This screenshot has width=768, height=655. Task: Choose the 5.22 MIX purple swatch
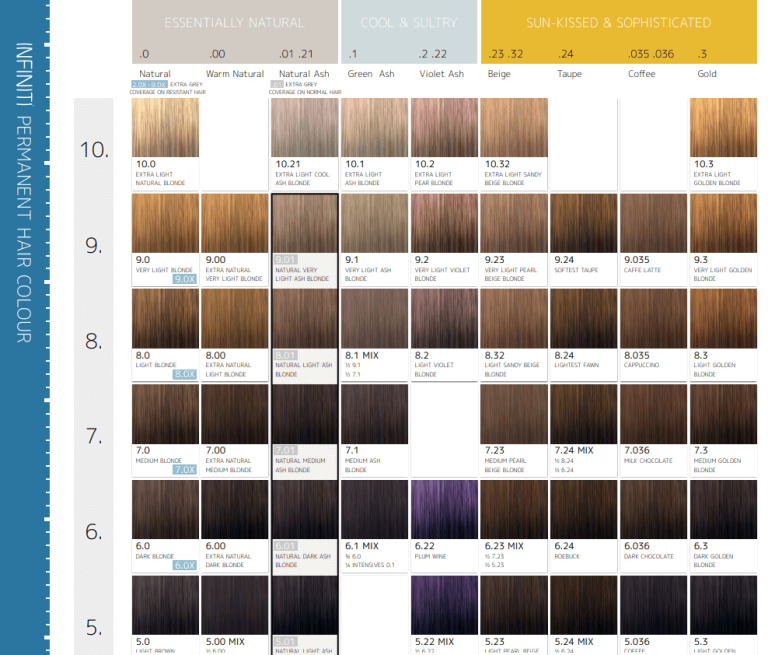point(444,605)
